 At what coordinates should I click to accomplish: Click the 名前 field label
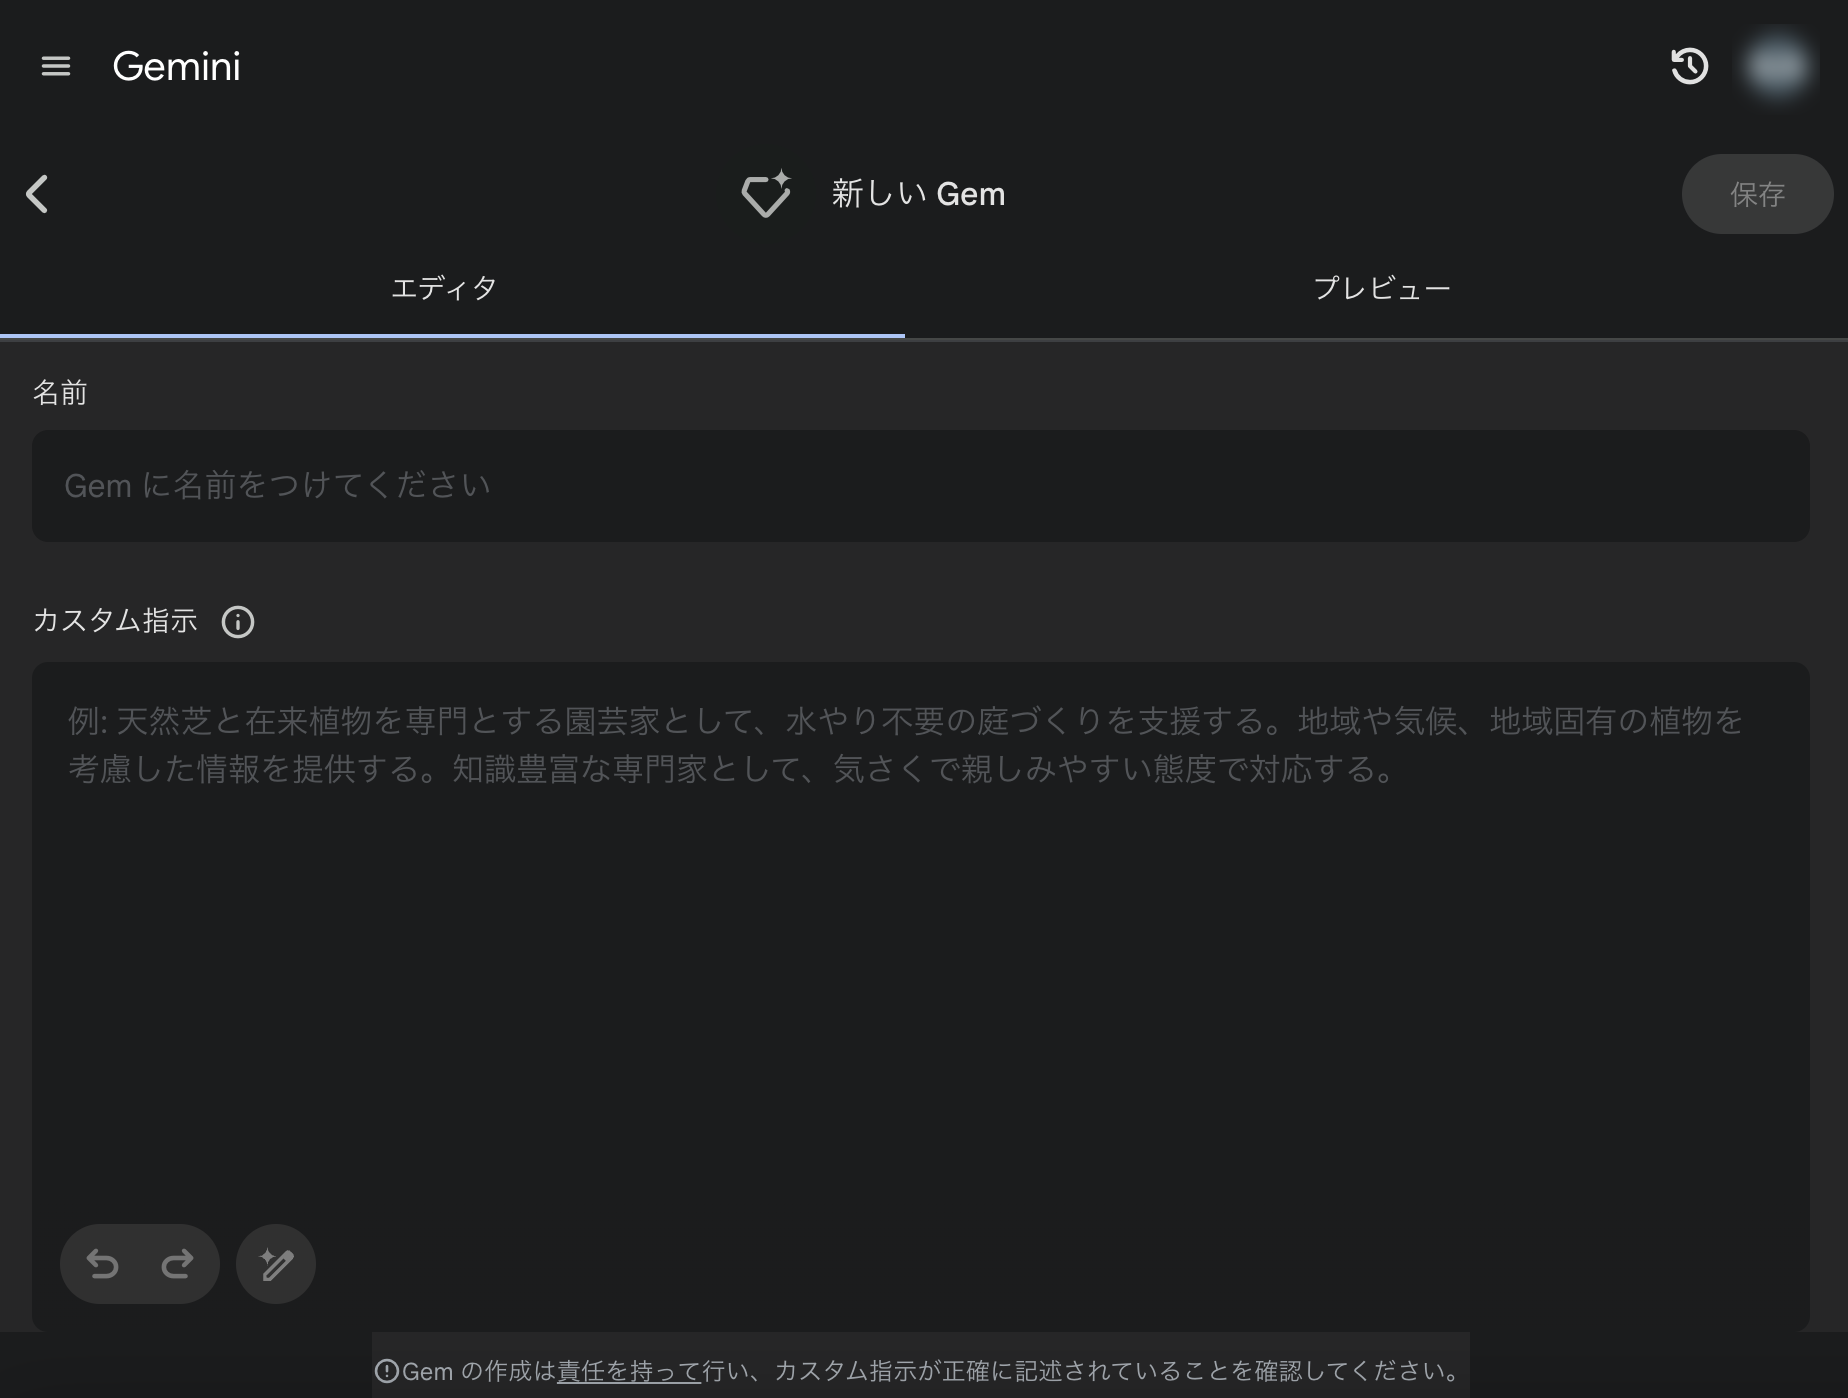click(60, 392)
